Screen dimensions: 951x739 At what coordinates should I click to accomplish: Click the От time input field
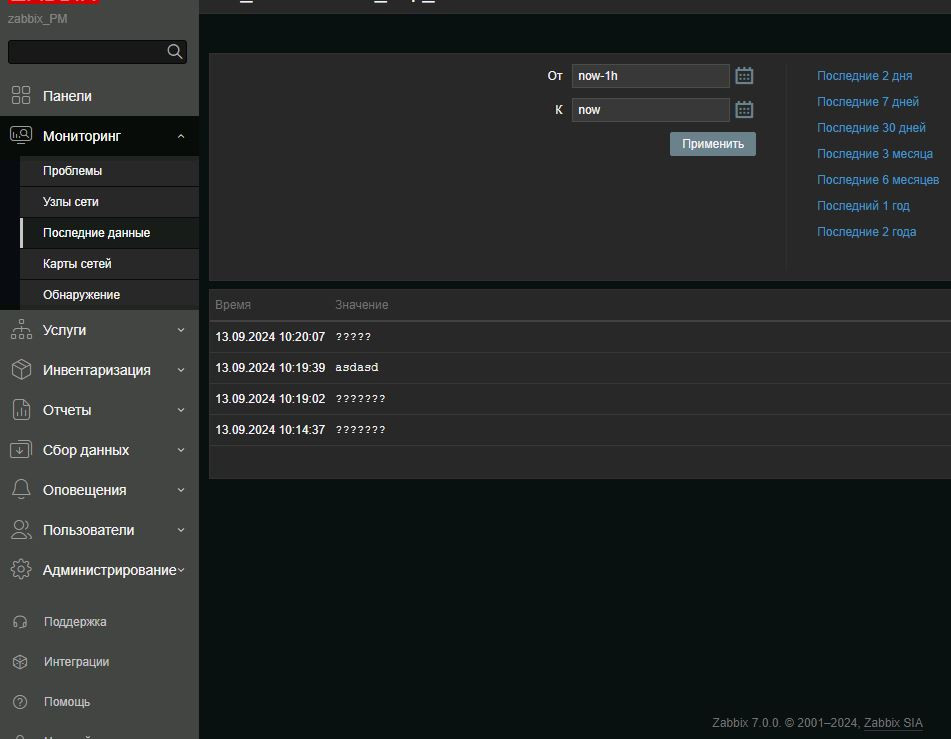(x=650, y=76)
